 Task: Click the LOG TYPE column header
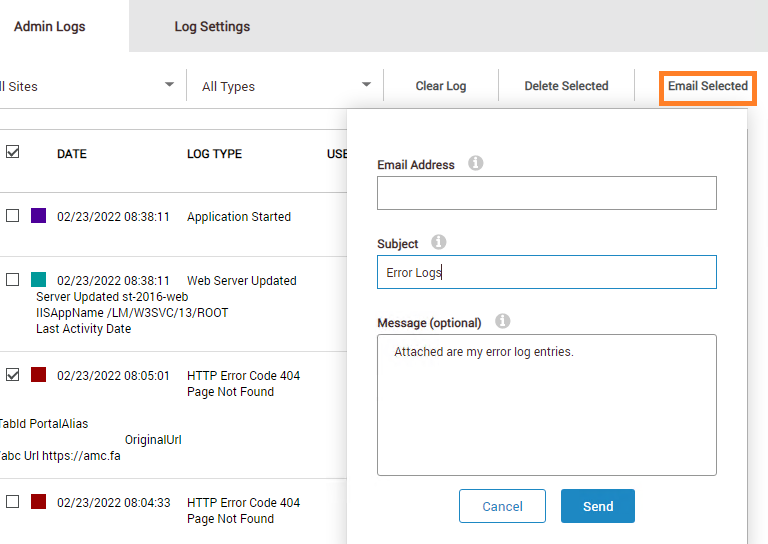[215, 154]
